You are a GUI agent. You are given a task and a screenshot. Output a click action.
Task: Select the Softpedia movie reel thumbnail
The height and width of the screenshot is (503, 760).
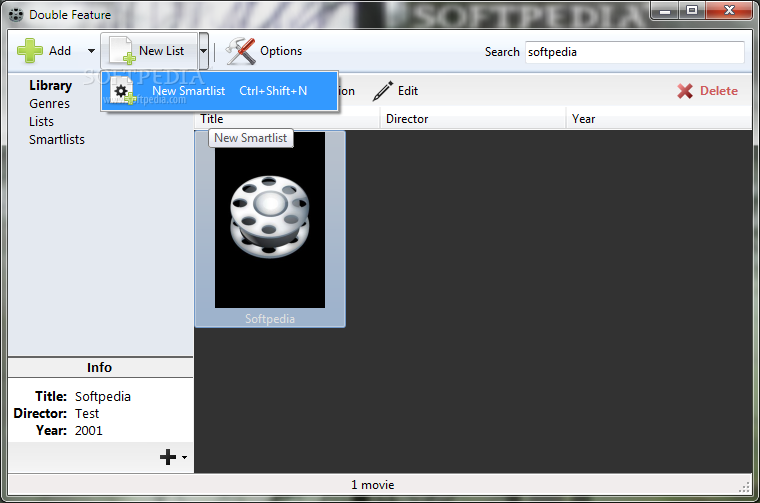[x=270, y=220]
